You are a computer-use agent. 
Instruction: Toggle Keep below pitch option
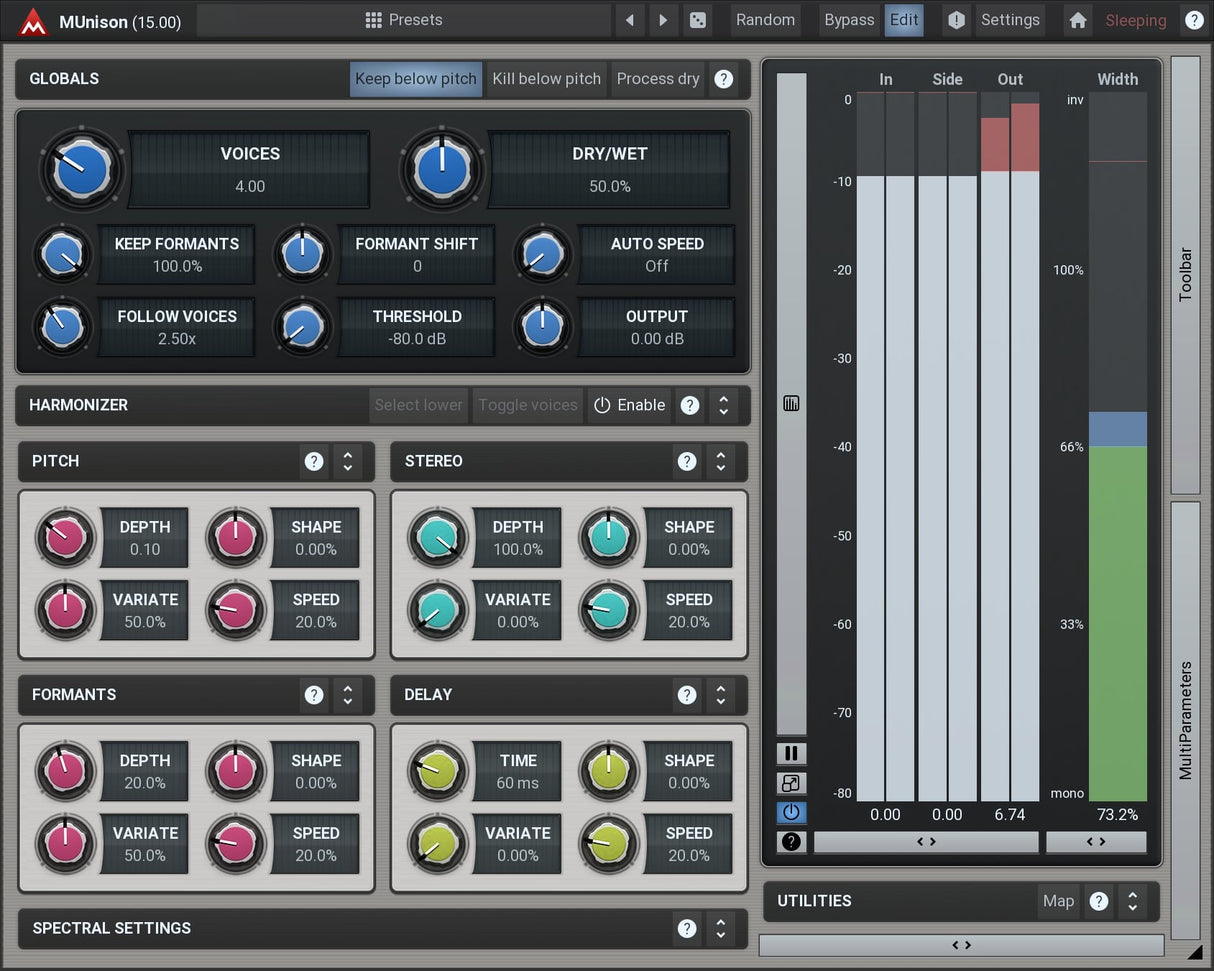[415, 79]
